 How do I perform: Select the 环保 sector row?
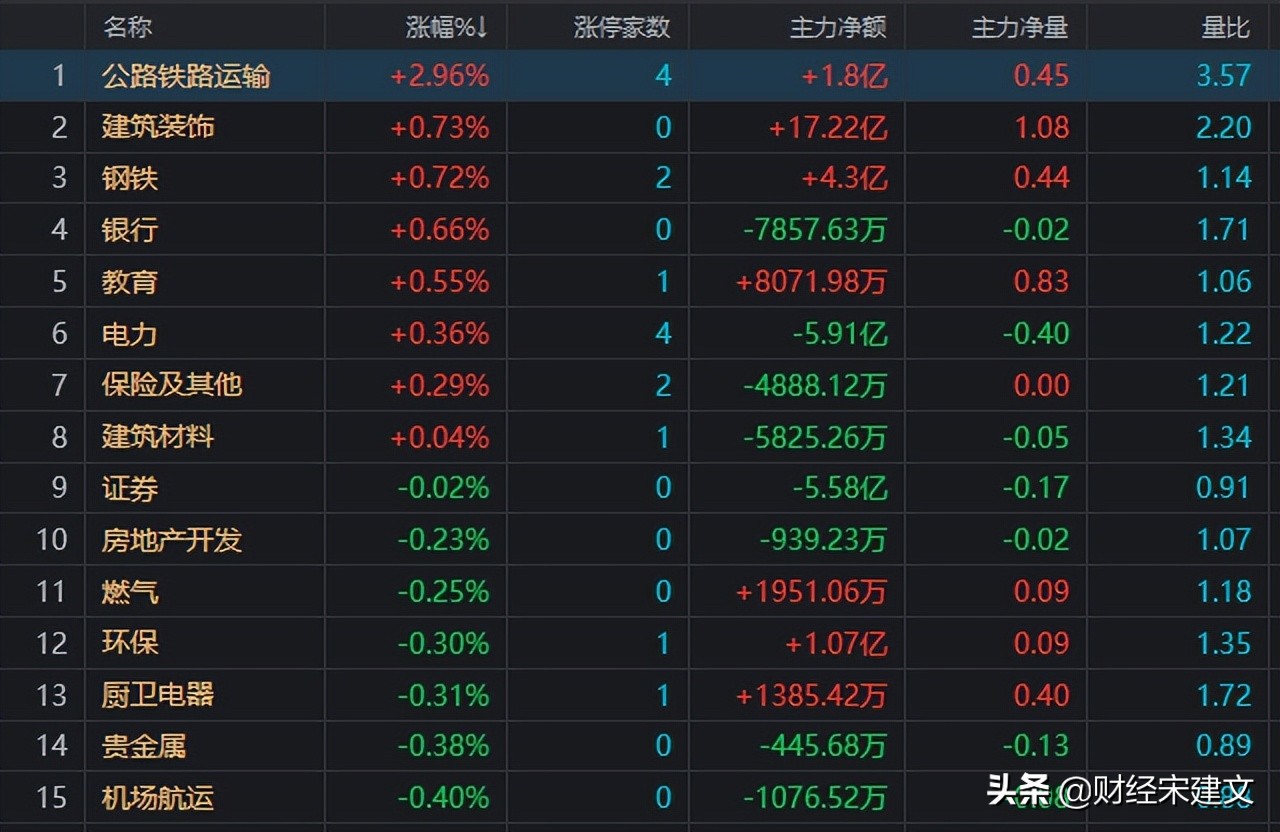tap(128, 643)
